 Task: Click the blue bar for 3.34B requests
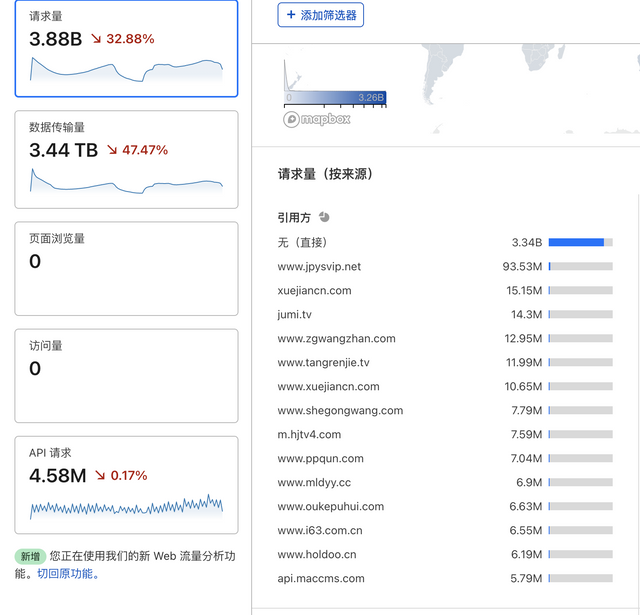576,242
